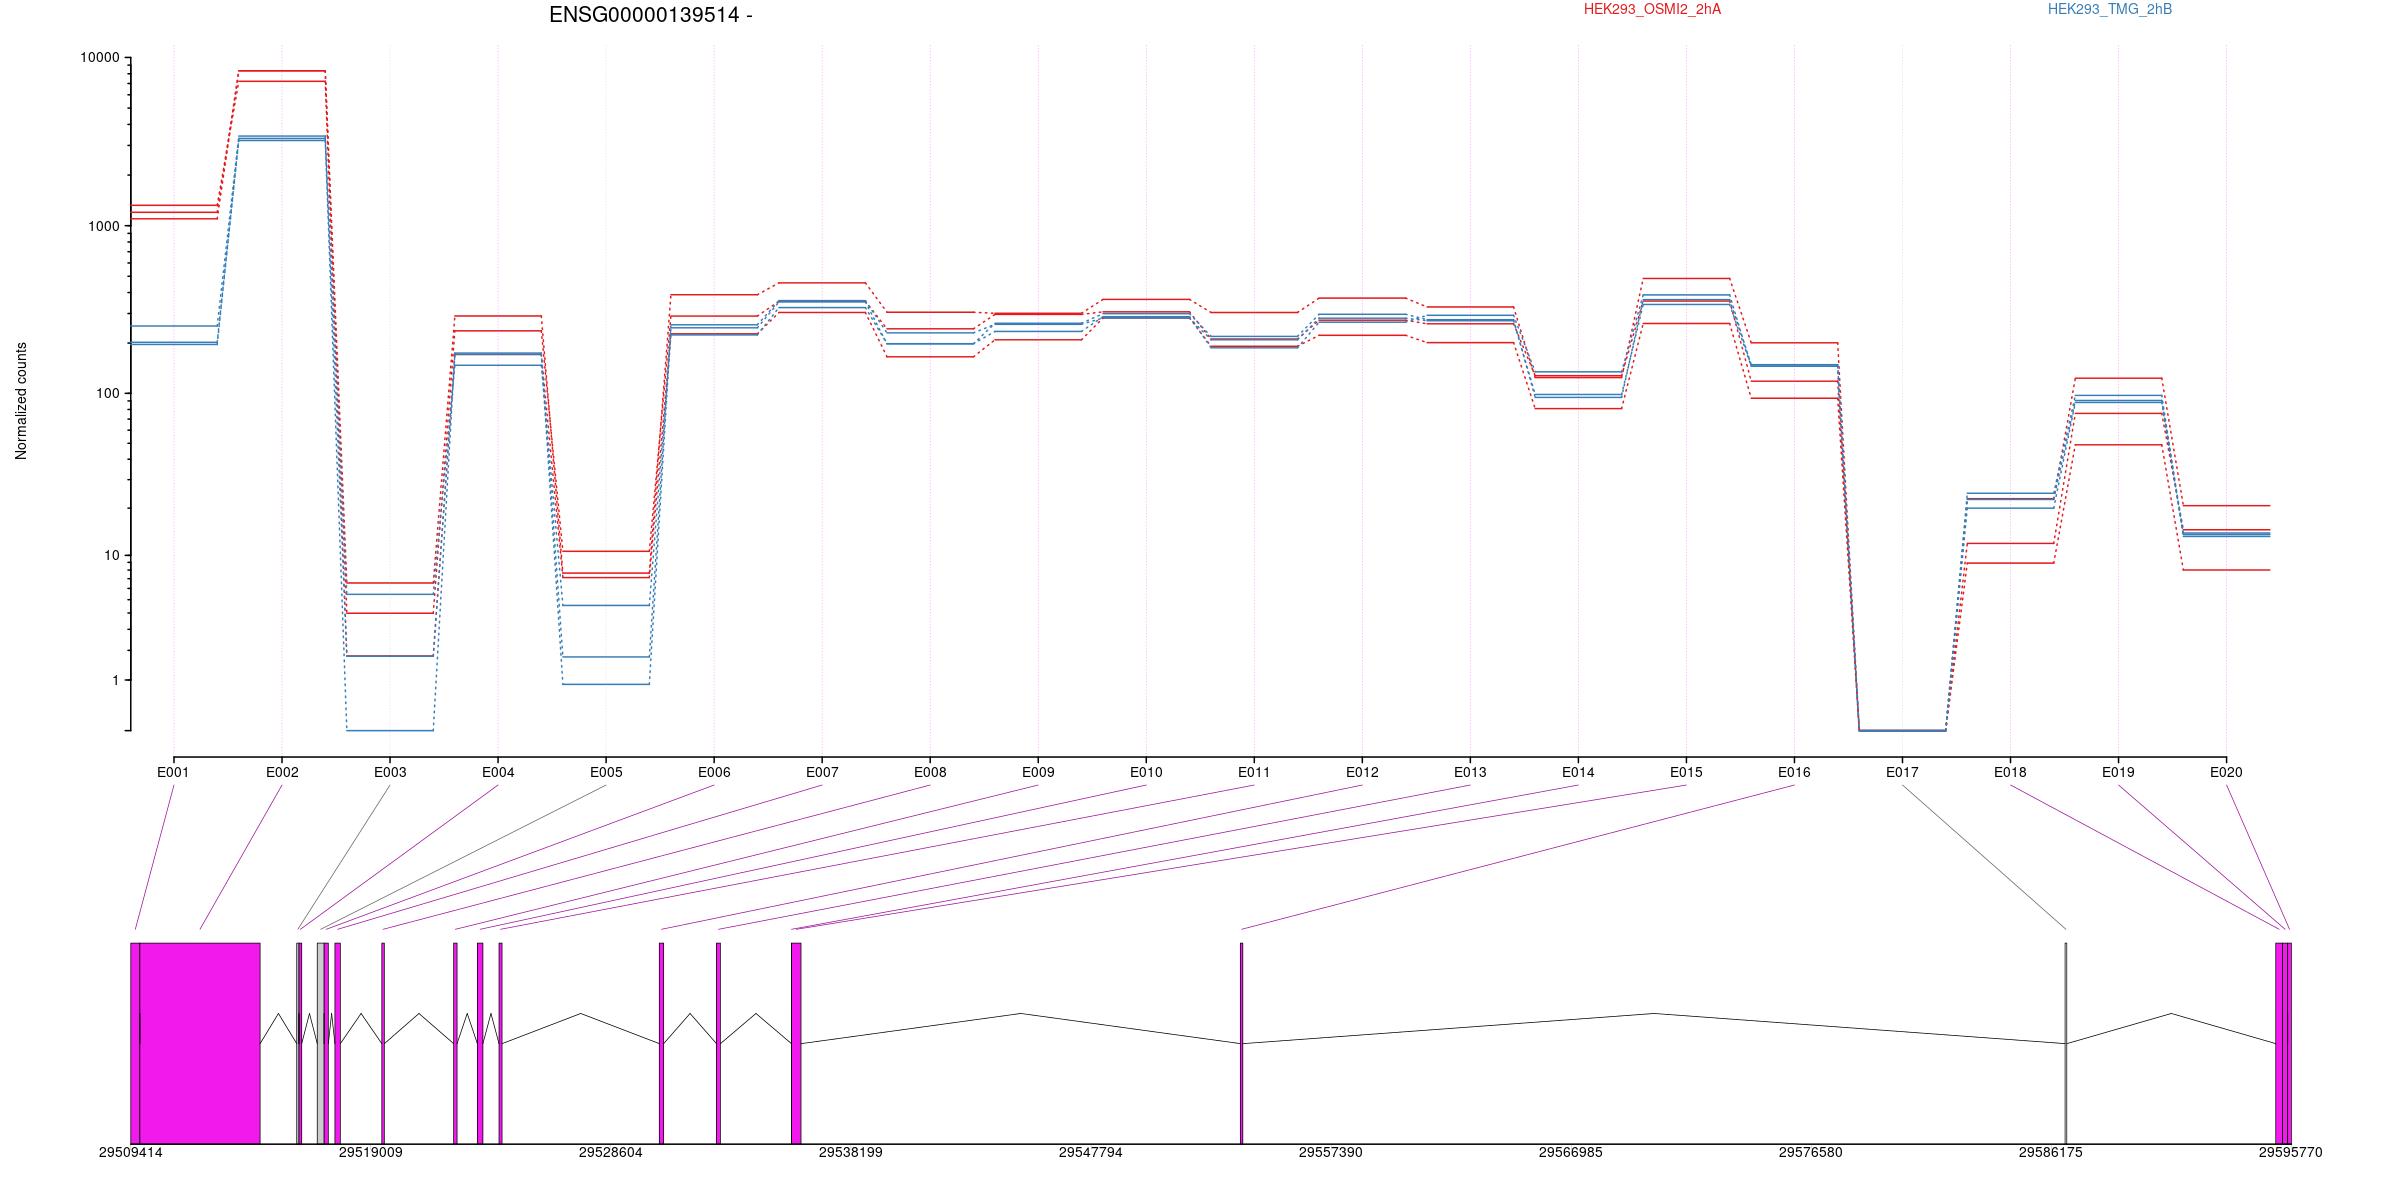This screenshot has height=1200, width=2400.
Task: Click genomic coordinate 29528604
Action: pos(611,1152)
